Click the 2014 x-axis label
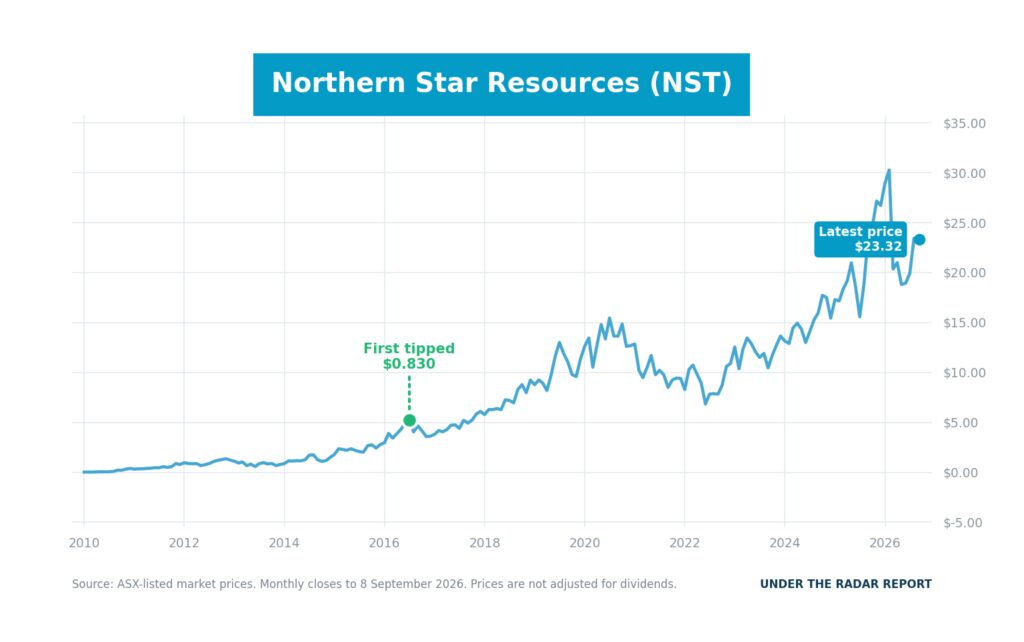 pos(284,543)
